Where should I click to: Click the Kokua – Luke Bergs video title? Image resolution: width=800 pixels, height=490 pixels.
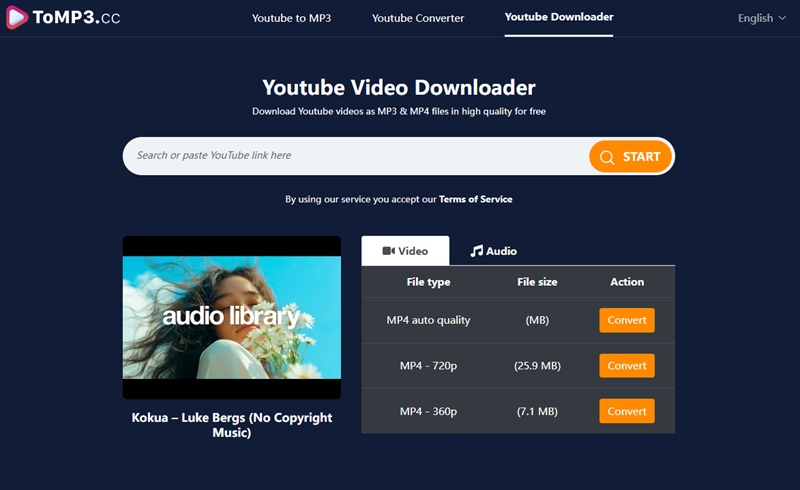pyautogui.click(x=232, y=425)
